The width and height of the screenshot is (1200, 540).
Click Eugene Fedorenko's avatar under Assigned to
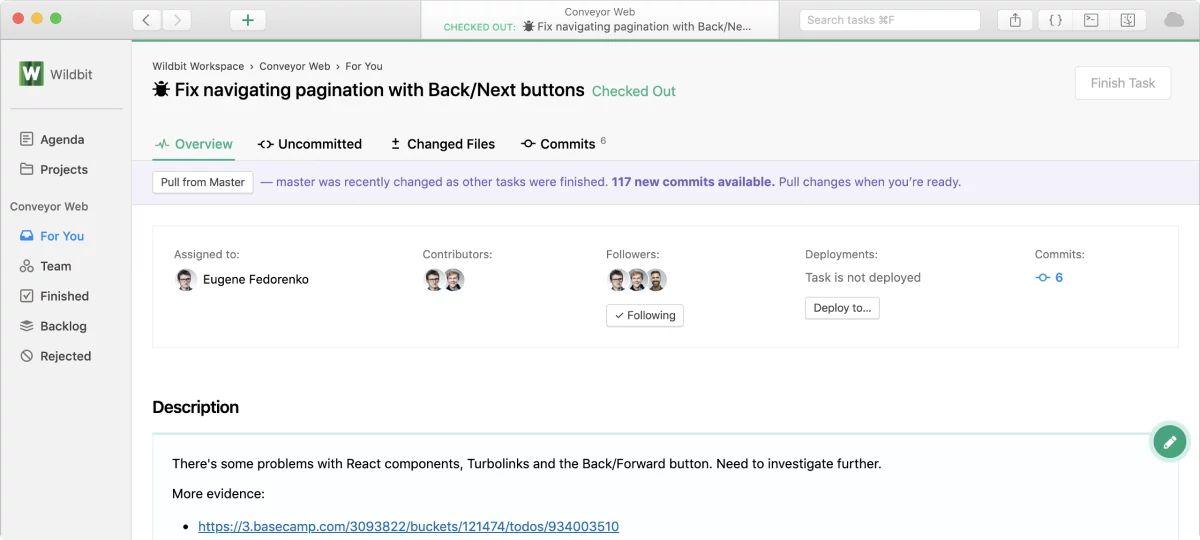185,280
